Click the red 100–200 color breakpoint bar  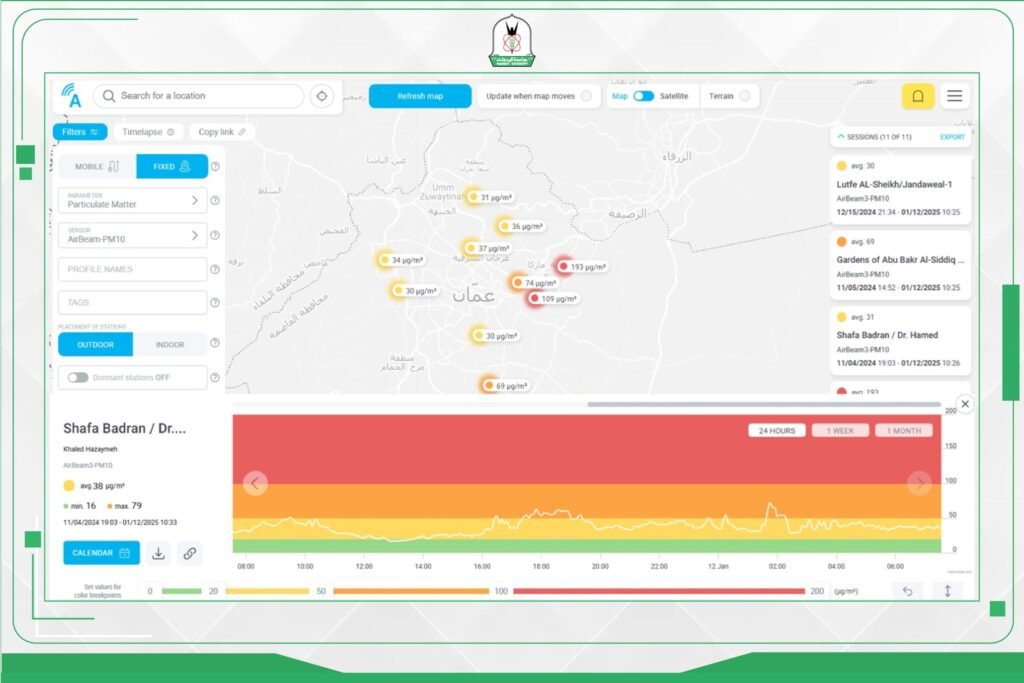(658, 591)
